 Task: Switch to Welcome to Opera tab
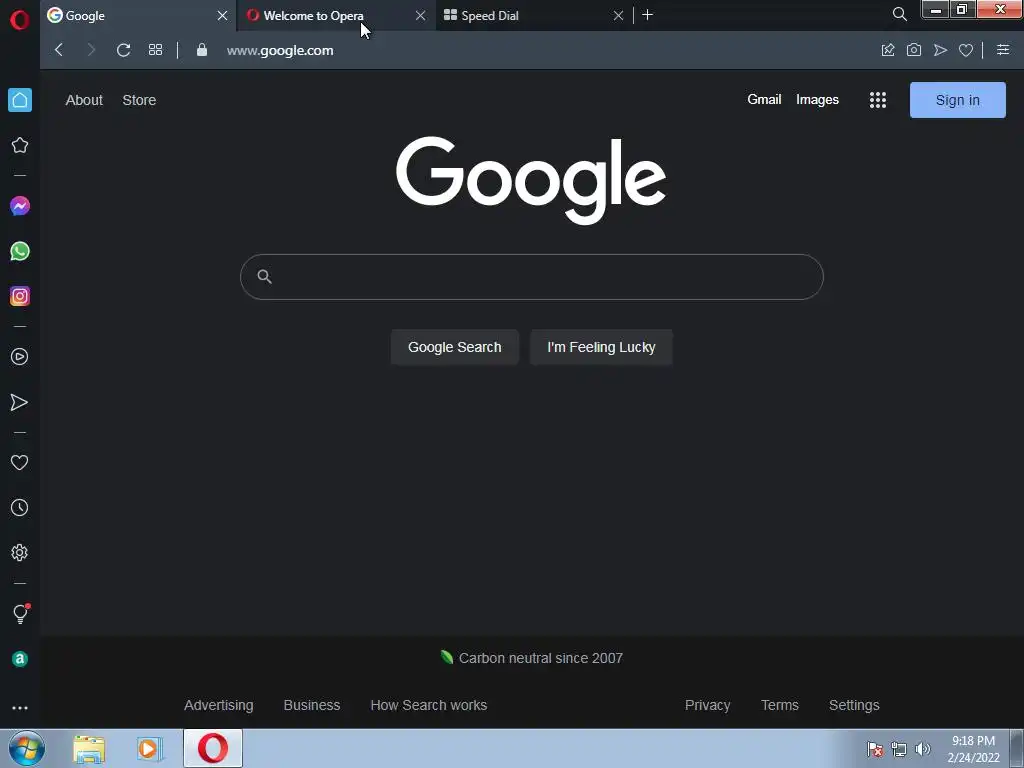tap(336, 16)
